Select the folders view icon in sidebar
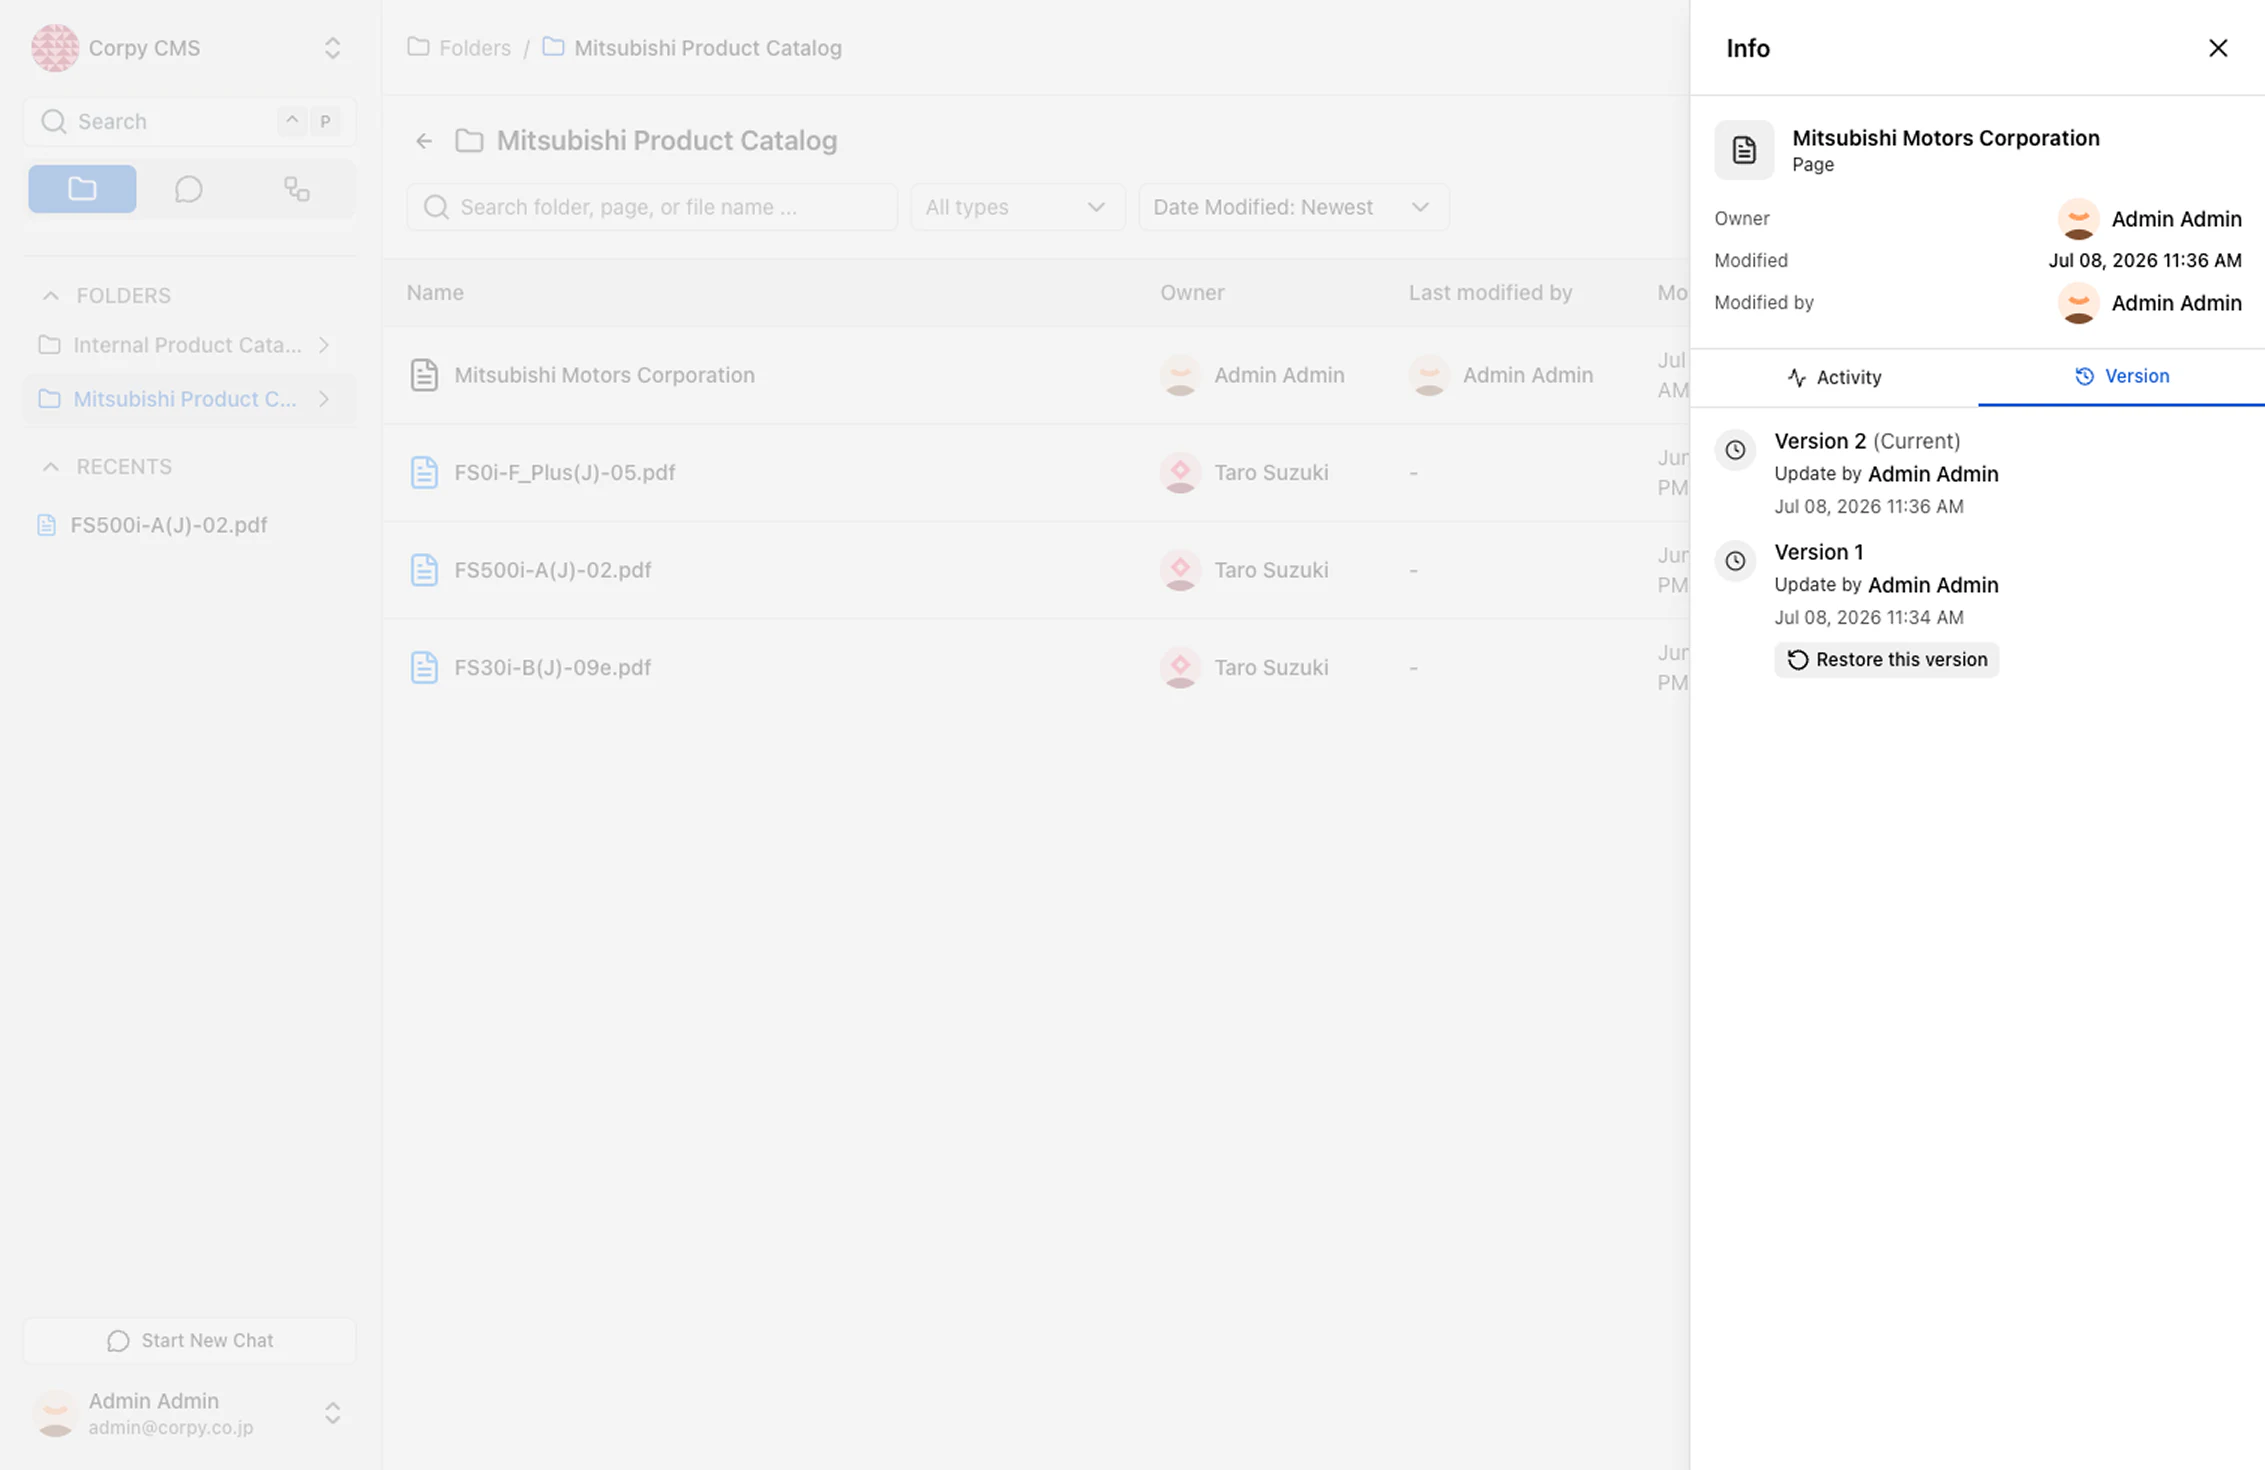Screen dimensions: 2265x1470 click(x=82, y=189)
